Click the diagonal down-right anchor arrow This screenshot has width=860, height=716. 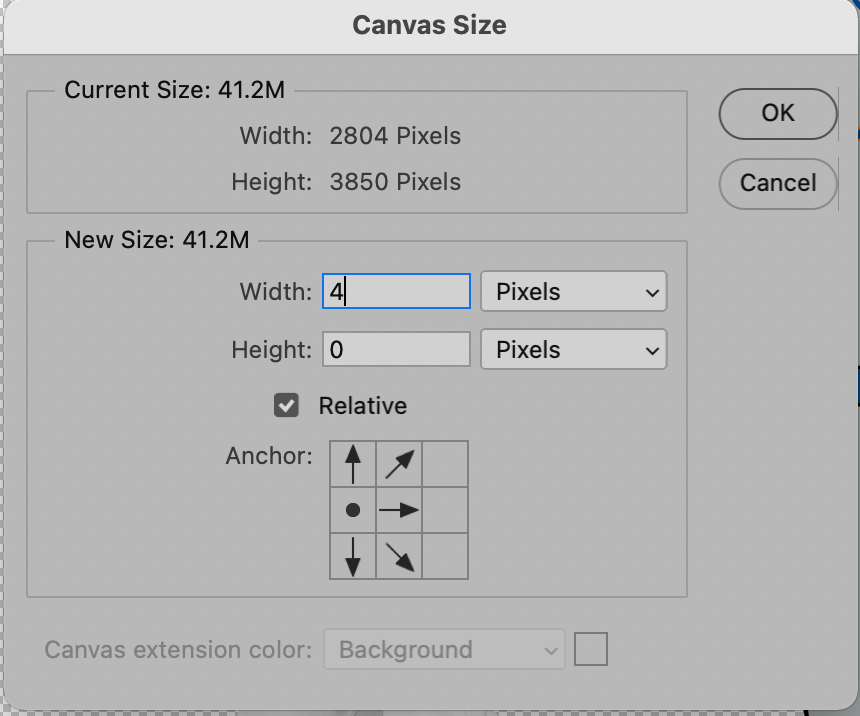pyautogui.click(x=398, y=556)
